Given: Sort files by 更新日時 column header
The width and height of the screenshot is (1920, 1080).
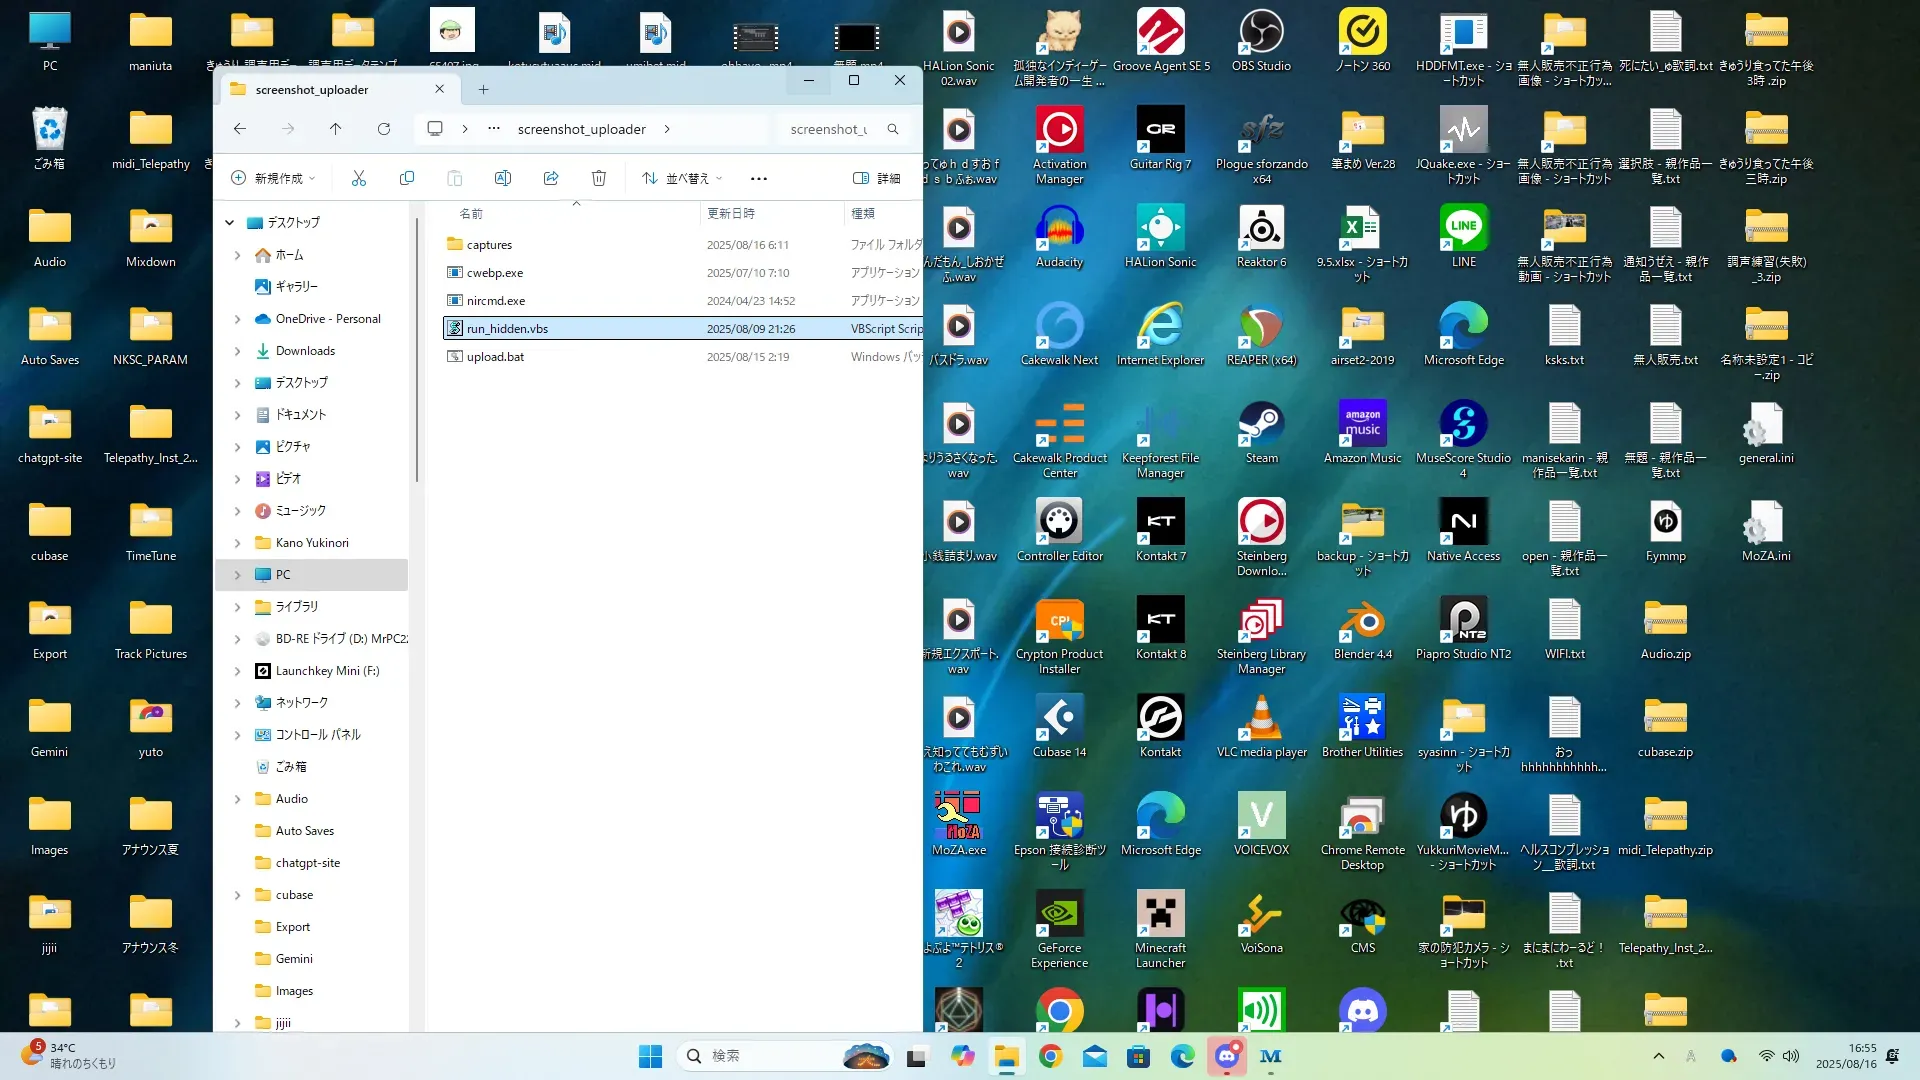Looking at the screenshot, I should 731,213.
